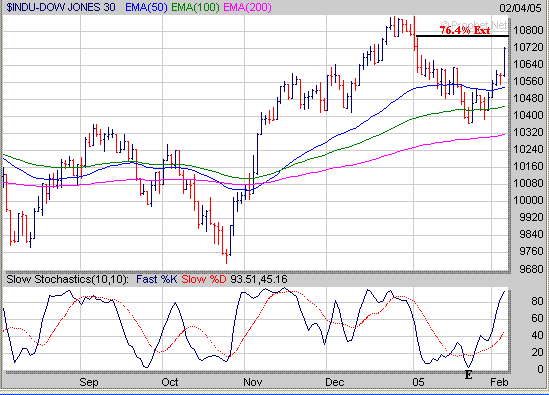Click the 9680 price axis label
This screenshot has height=395, width=549.
click(x=531, y=269)
